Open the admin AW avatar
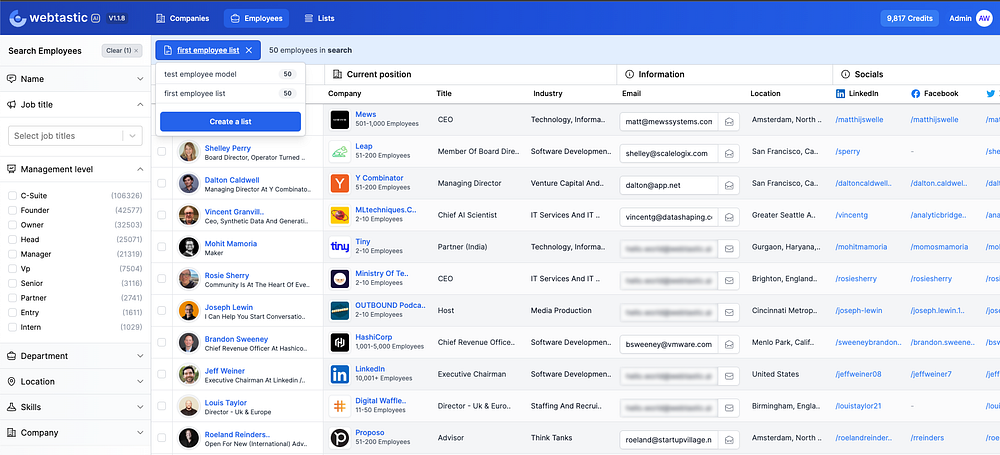This screenshot has width=1000, height=455. click(984, 19)
